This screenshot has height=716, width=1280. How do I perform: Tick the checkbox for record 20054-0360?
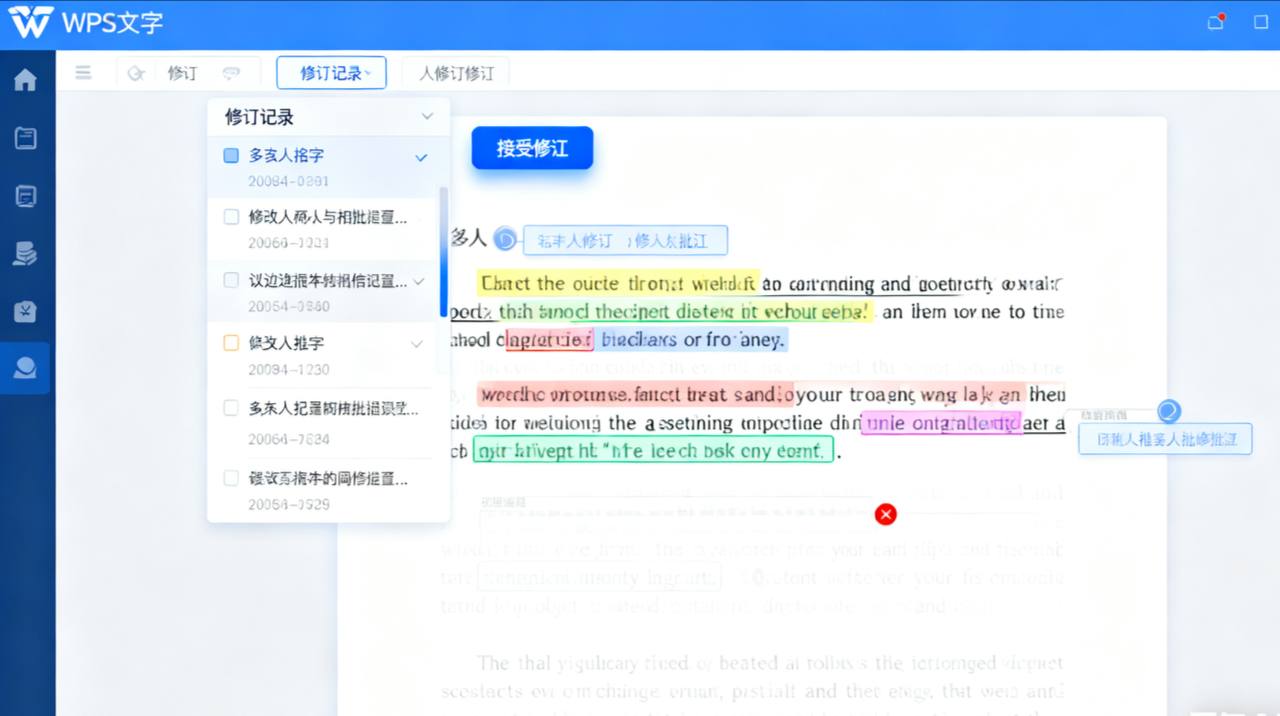click(x=230, y=281)
